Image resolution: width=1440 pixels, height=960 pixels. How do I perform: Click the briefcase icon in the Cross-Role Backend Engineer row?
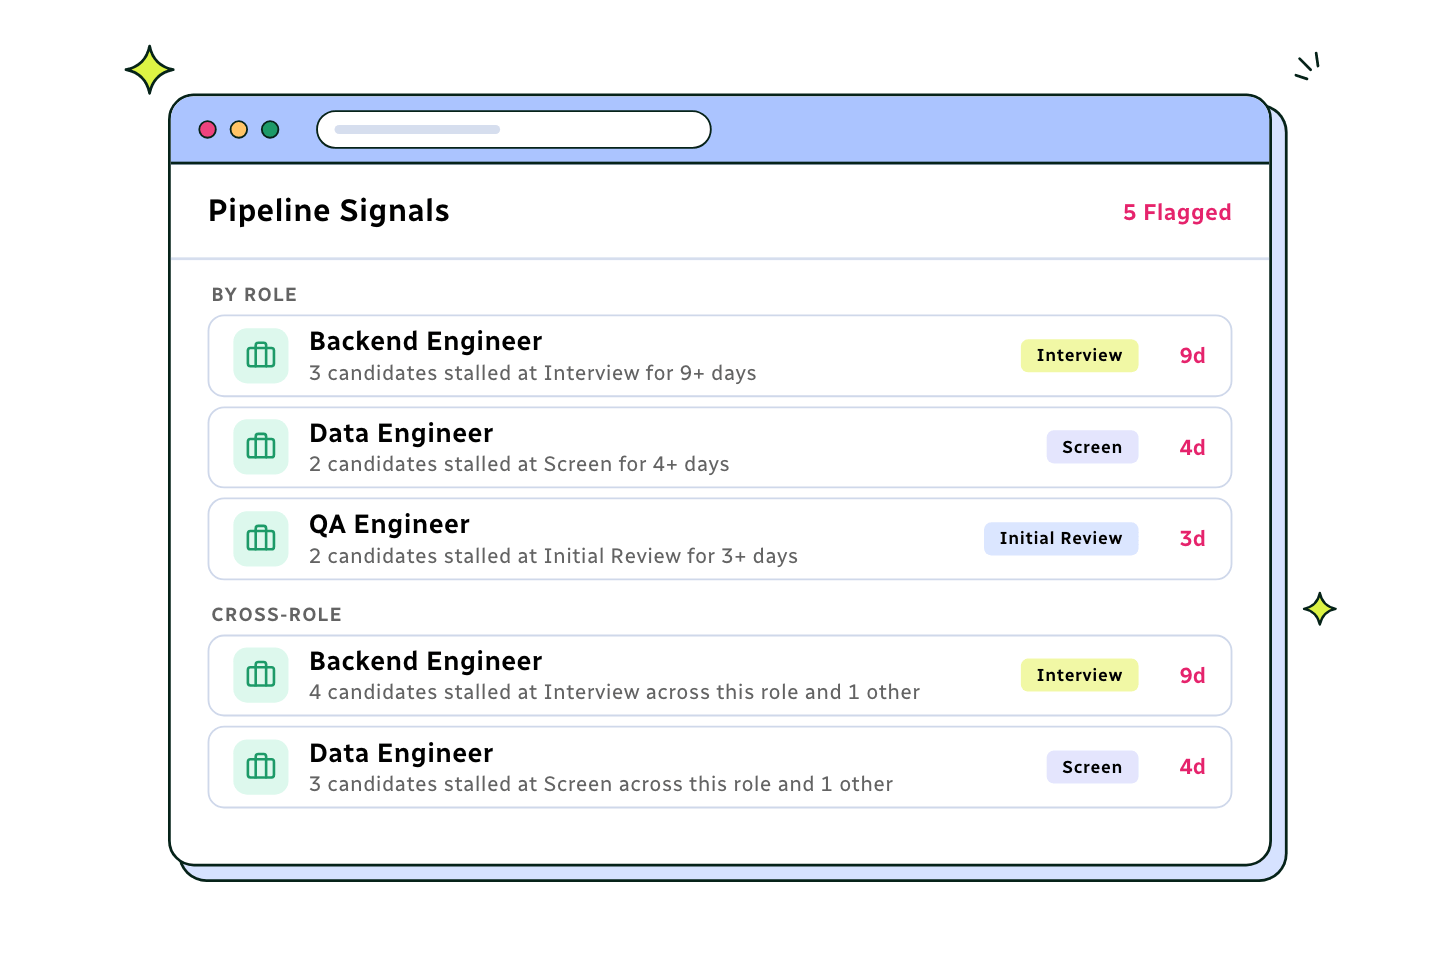point(261,675)
